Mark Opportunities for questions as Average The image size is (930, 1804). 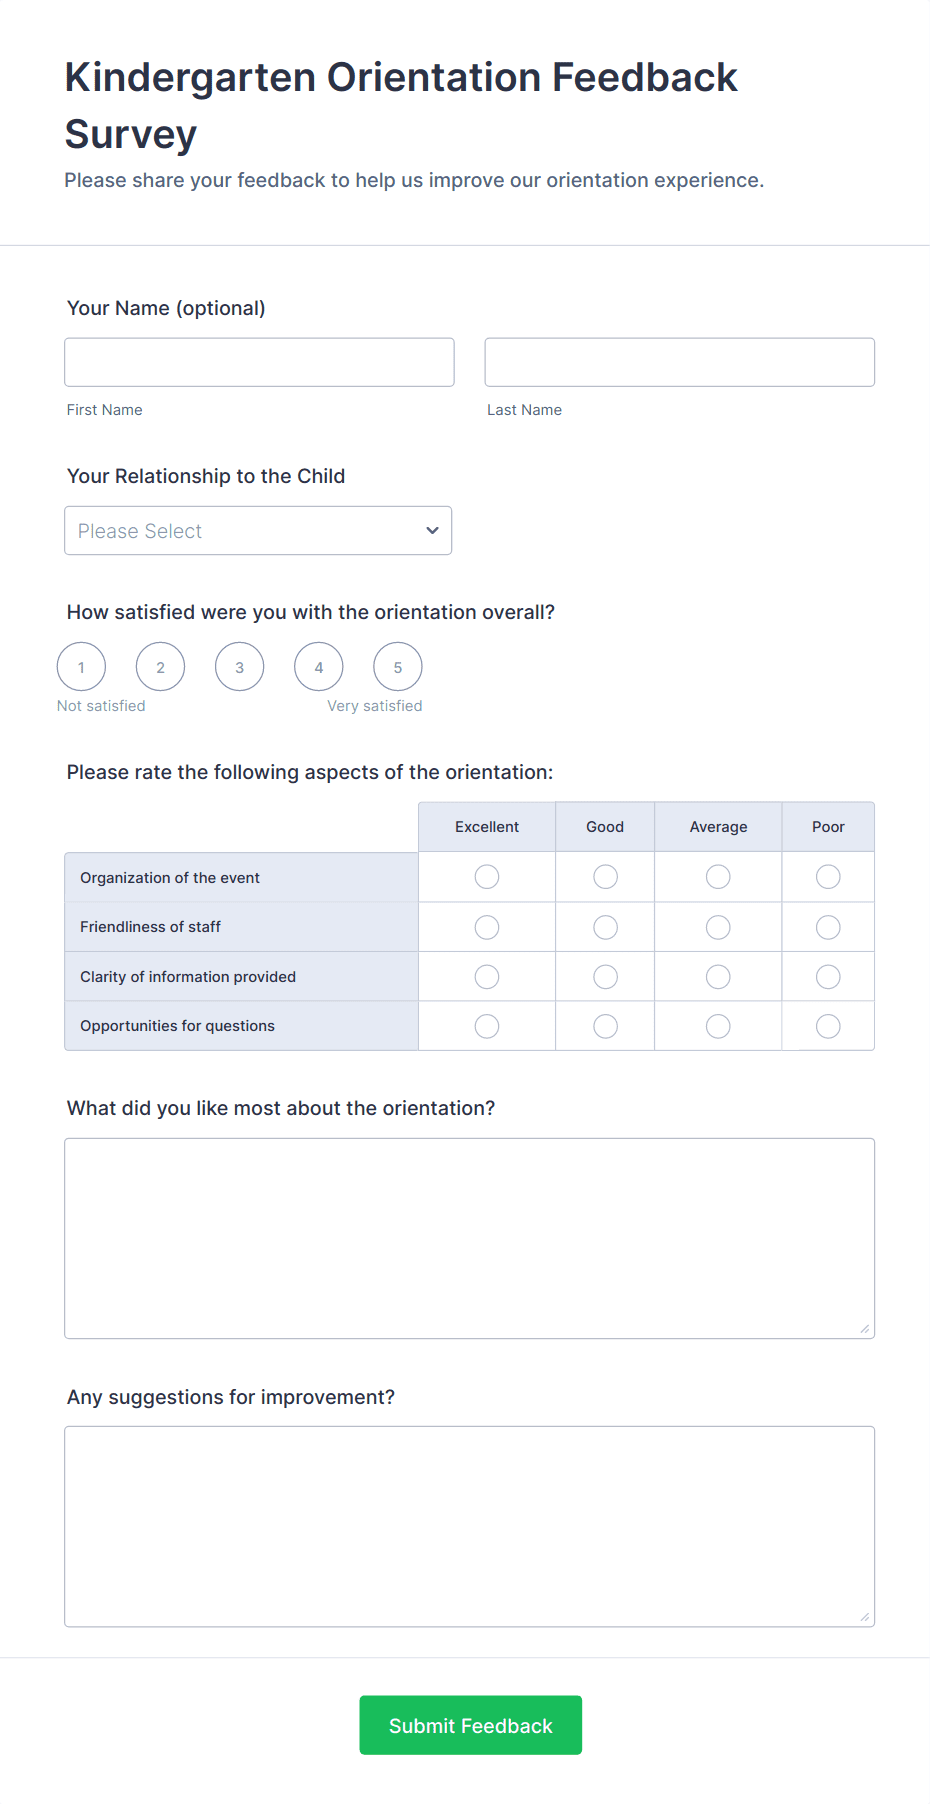[x=718, y=1026]
